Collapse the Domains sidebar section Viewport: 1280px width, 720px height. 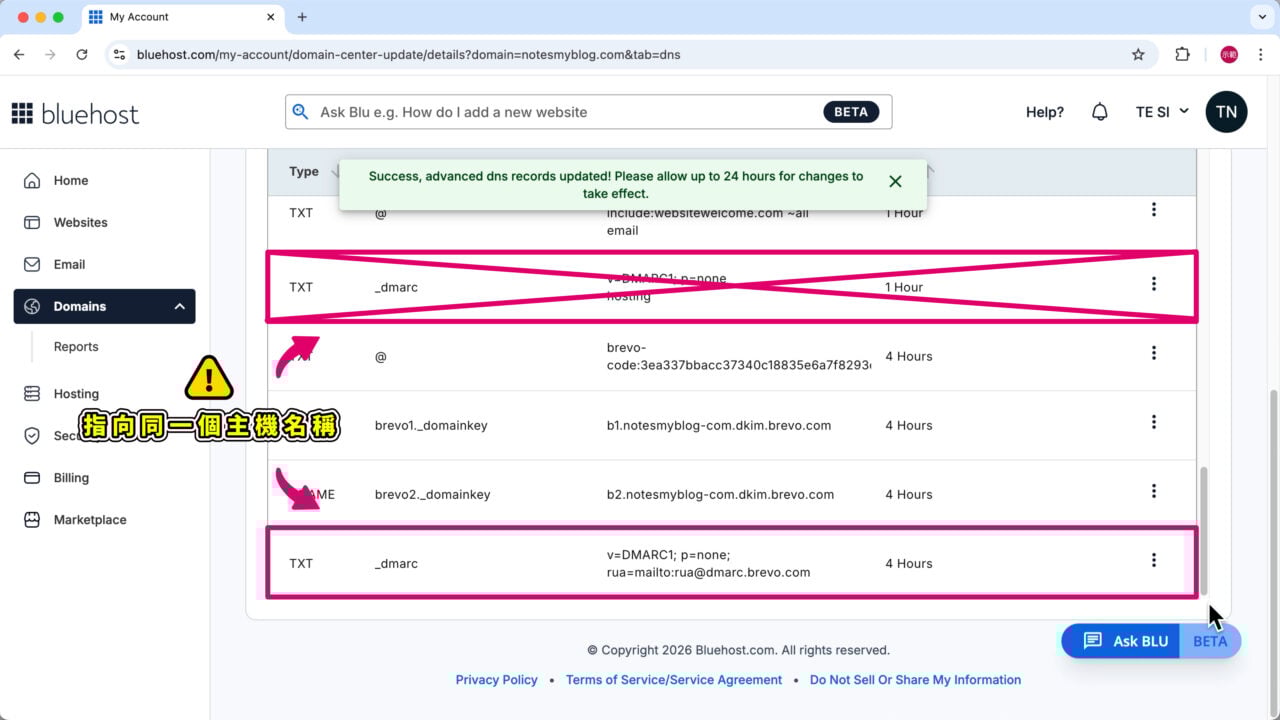[180, 307]
